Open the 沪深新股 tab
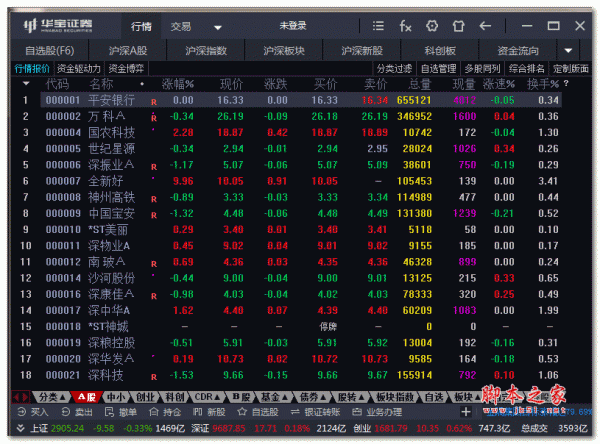This screenshot has width=600, height=444. click(362, 51)
